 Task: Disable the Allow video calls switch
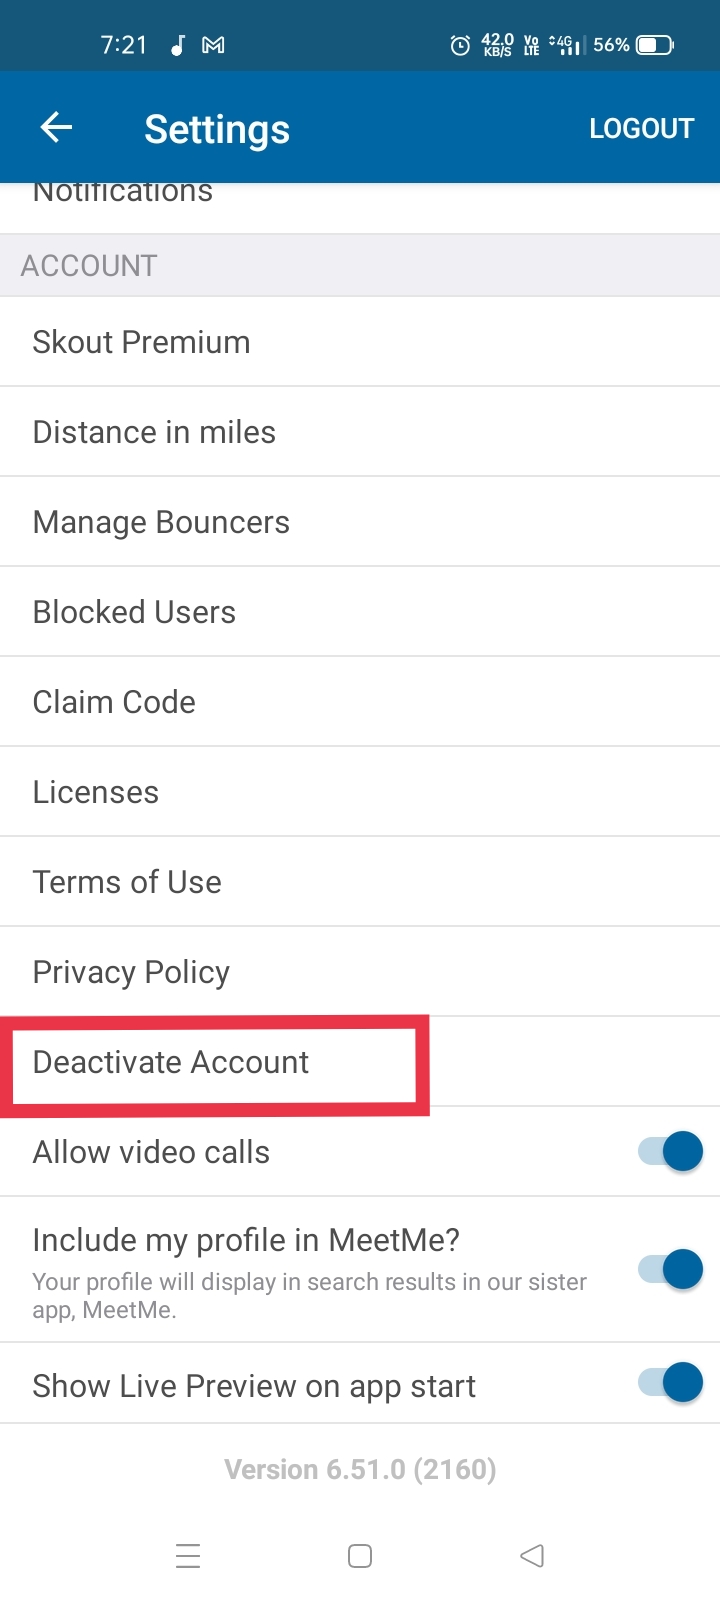coord(671,1151)
